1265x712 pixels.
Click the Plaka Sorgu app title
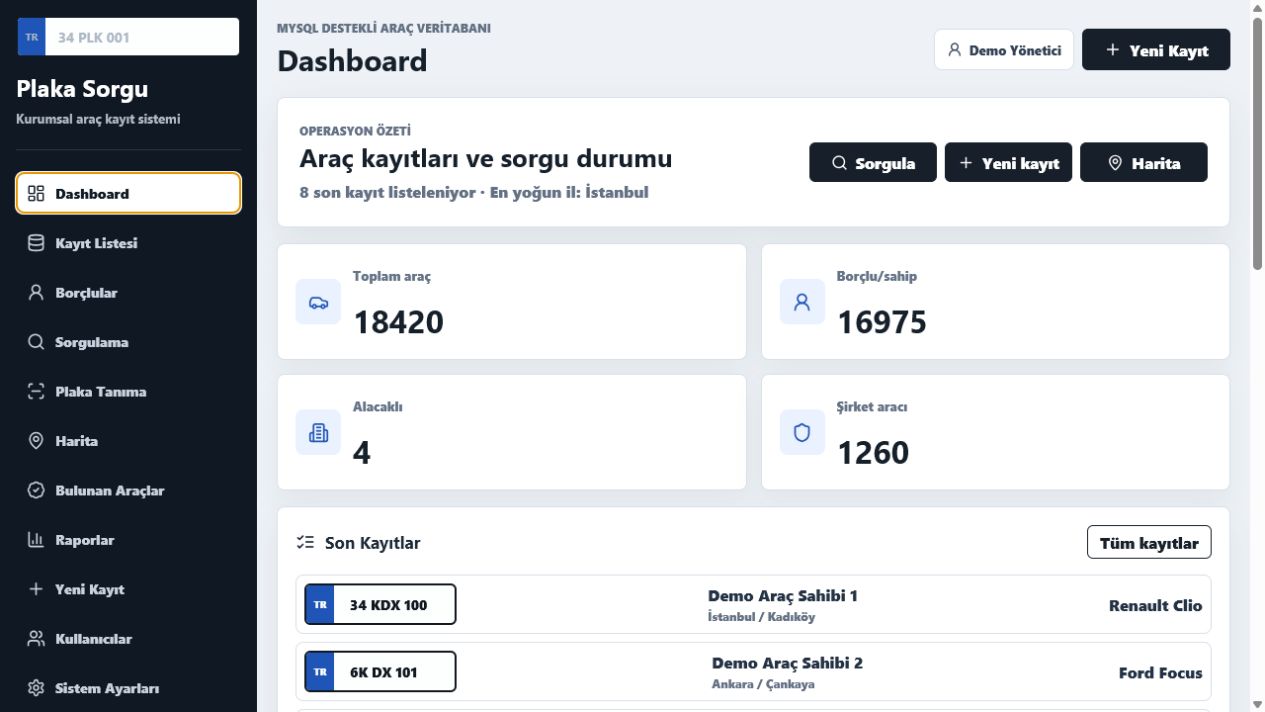[82, 89]
